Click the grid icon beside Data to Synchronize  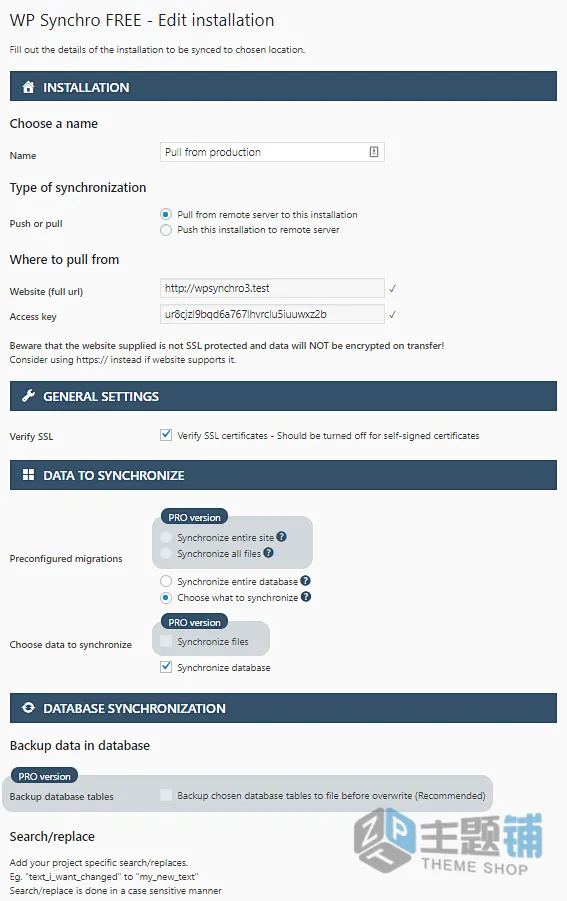pos(28,475)
